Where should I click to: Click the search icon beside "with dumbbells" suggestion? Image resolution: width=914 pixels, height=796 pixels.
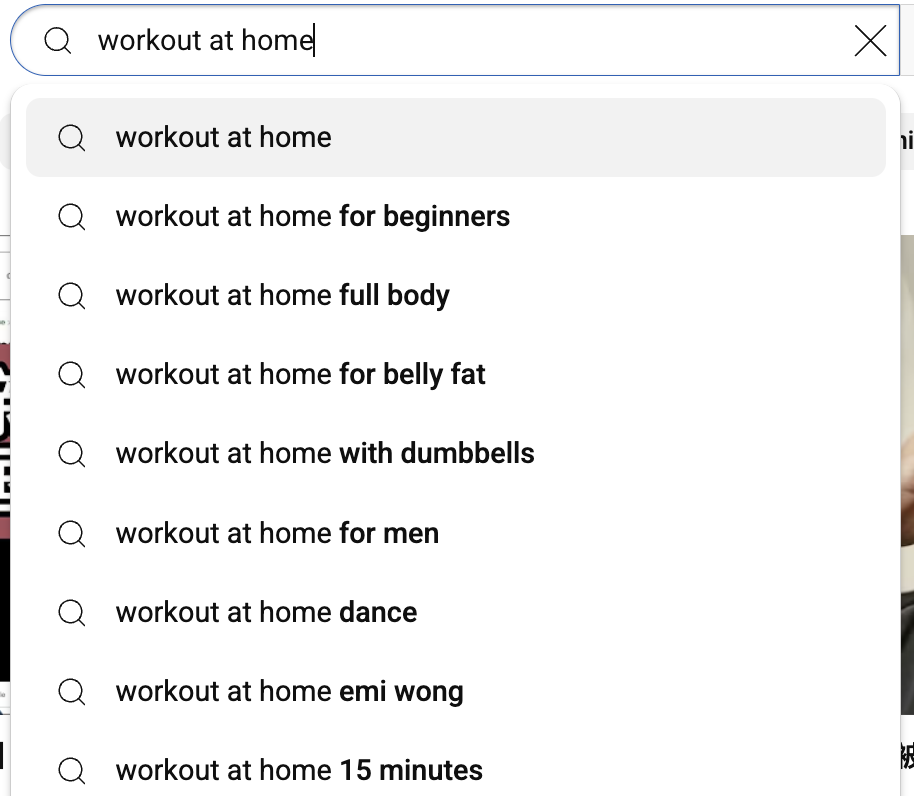click(72, 454)
